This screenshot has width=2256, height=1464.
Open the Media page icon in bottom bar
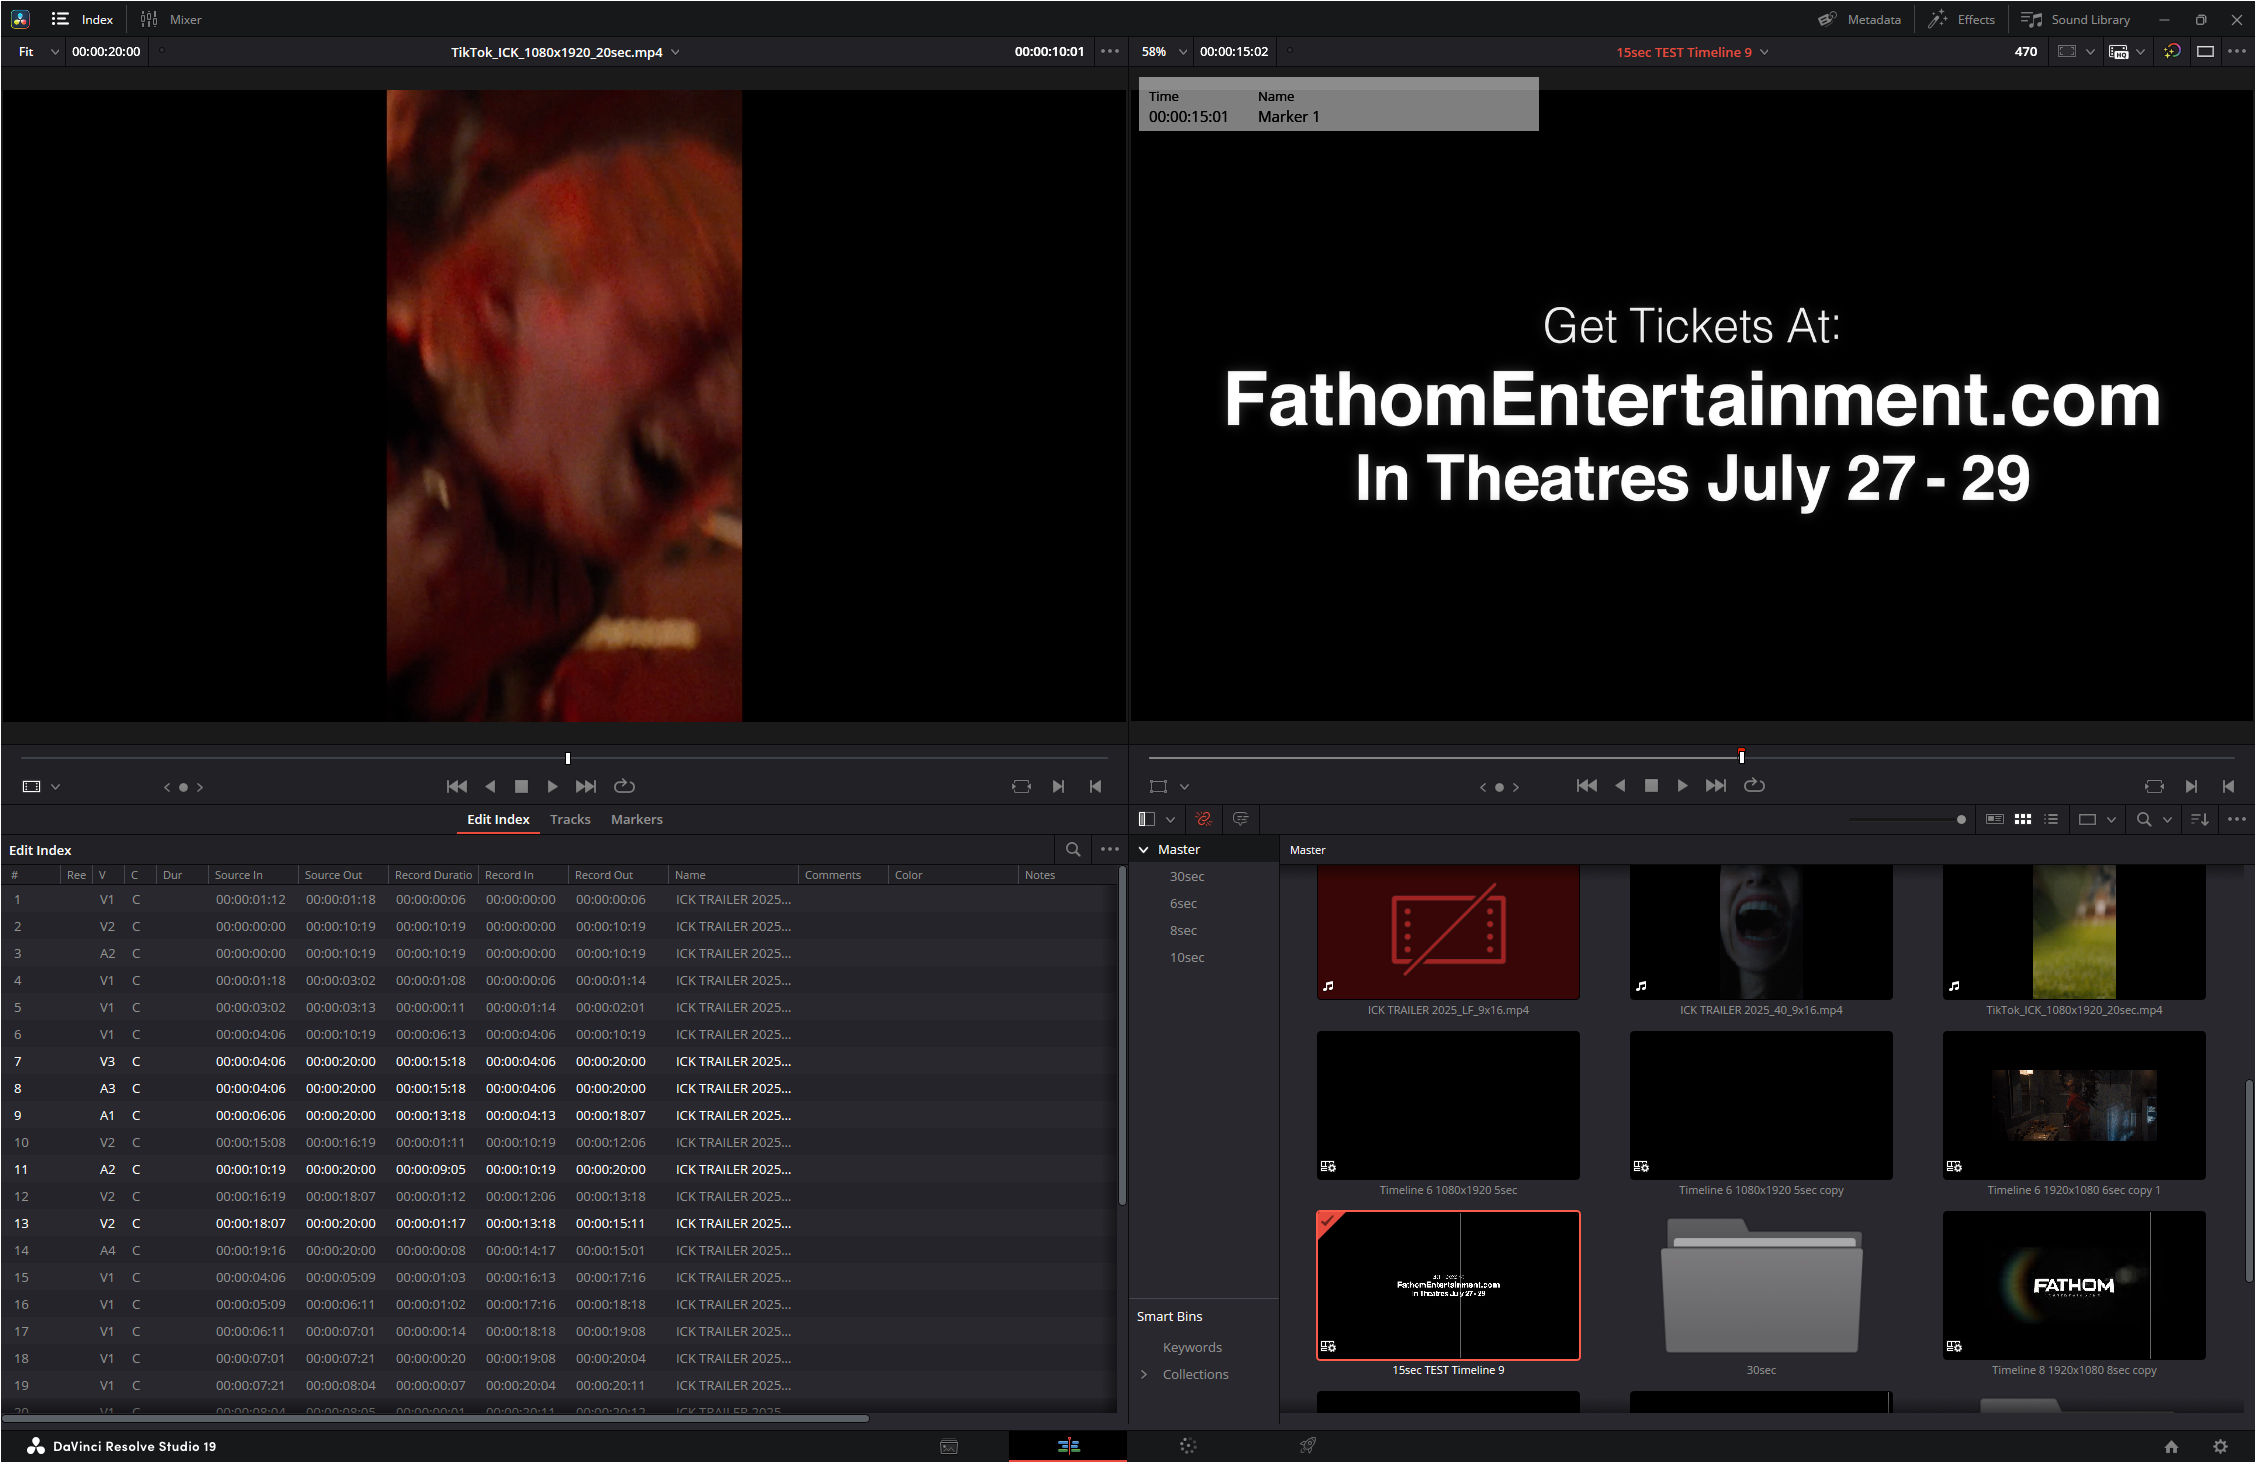[x=949, y=1446]
